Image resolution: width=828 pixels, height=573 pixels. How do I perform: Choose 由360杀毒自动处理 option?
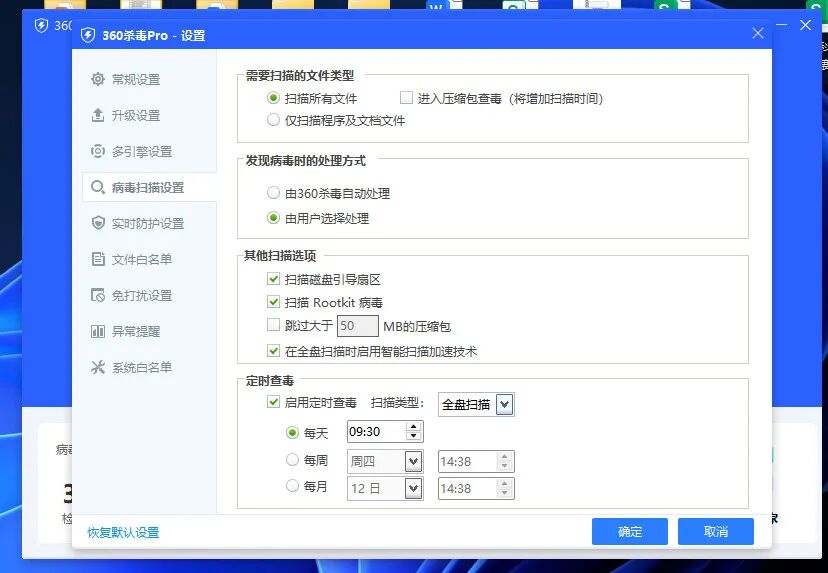click(273, 193)
